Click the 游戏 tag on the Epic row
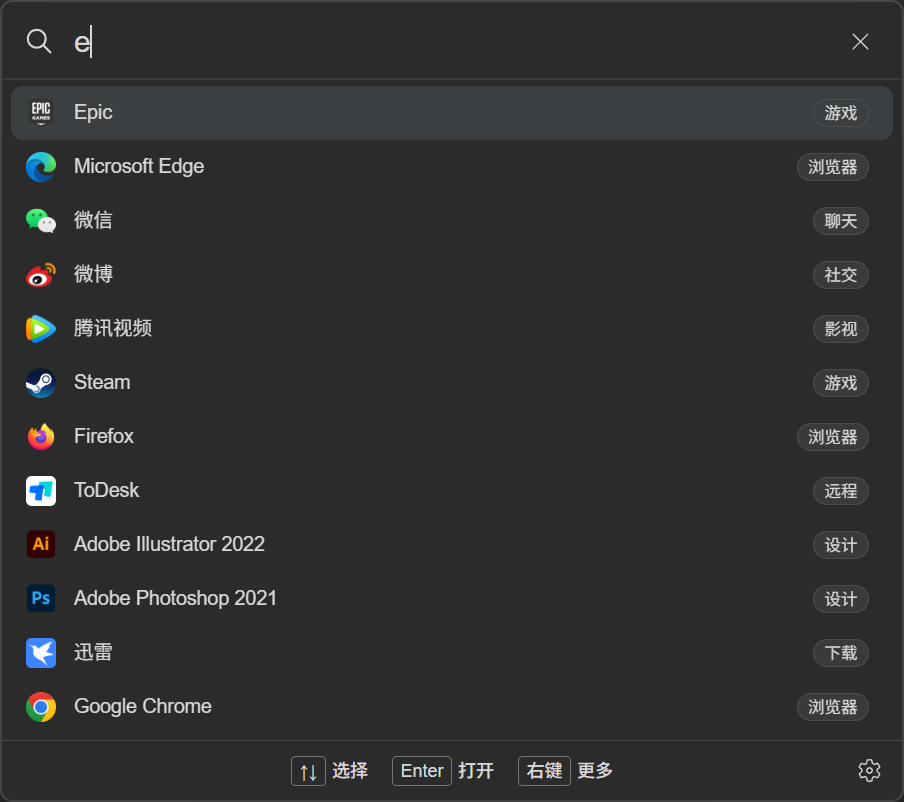The width and height of the screenshot is (904, 802). click(841, 113)
